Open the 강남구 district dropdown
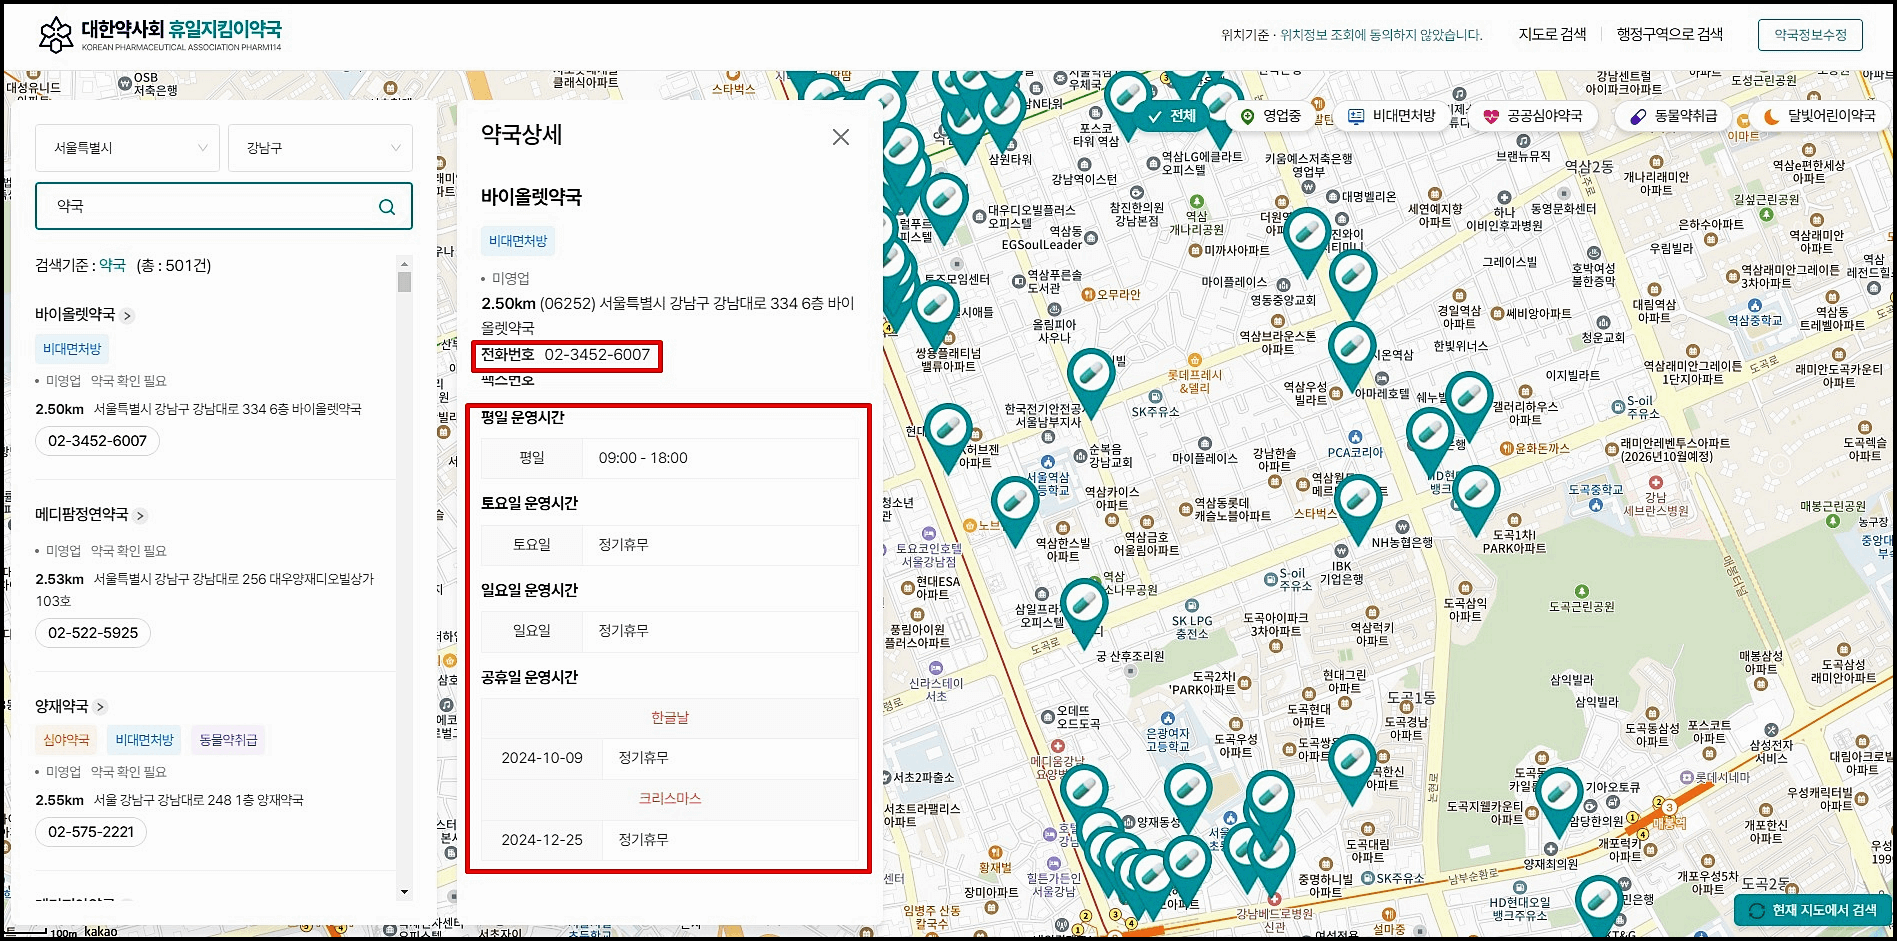Viewport: 1897px width, 941px height. click(x=319, y=147)
